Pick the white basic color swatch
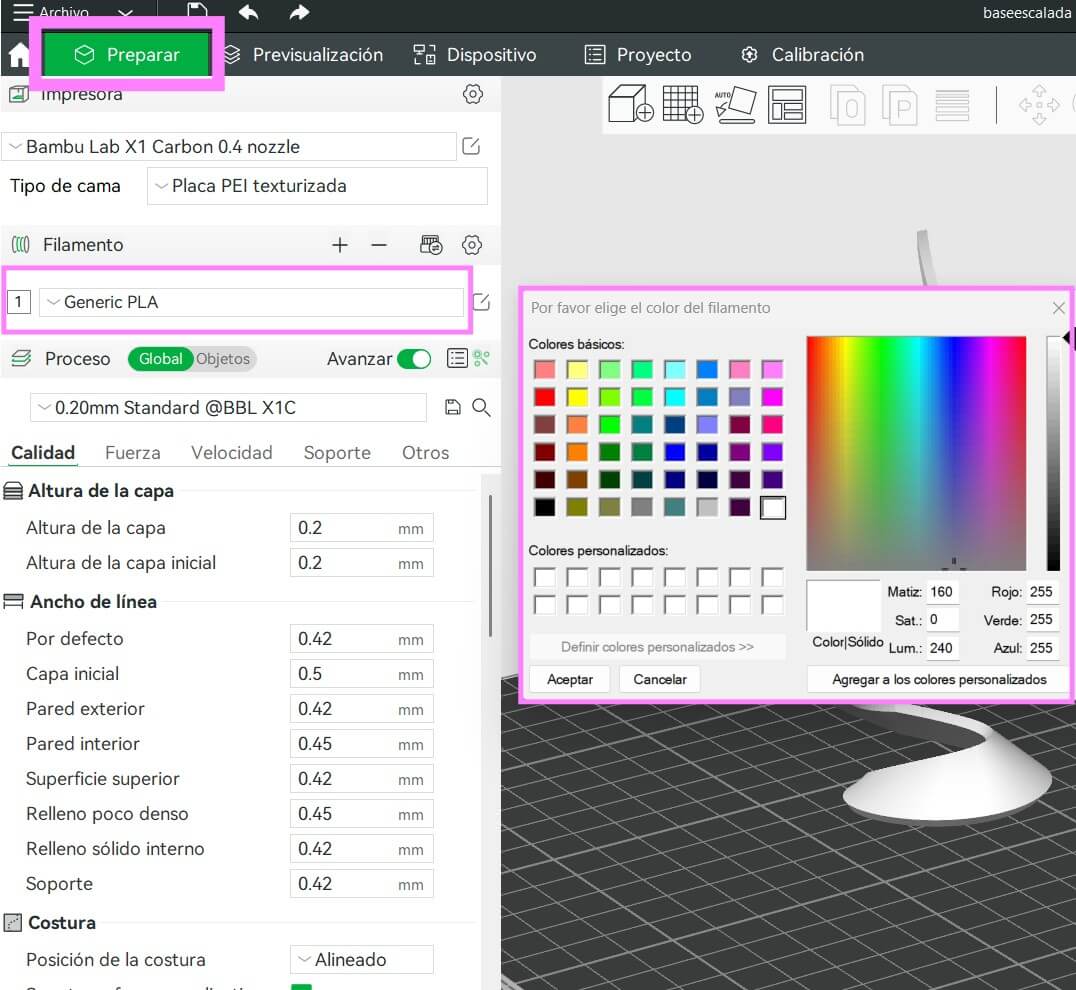The height and width of the screenshot is (990, 1076). click(773, 508)
